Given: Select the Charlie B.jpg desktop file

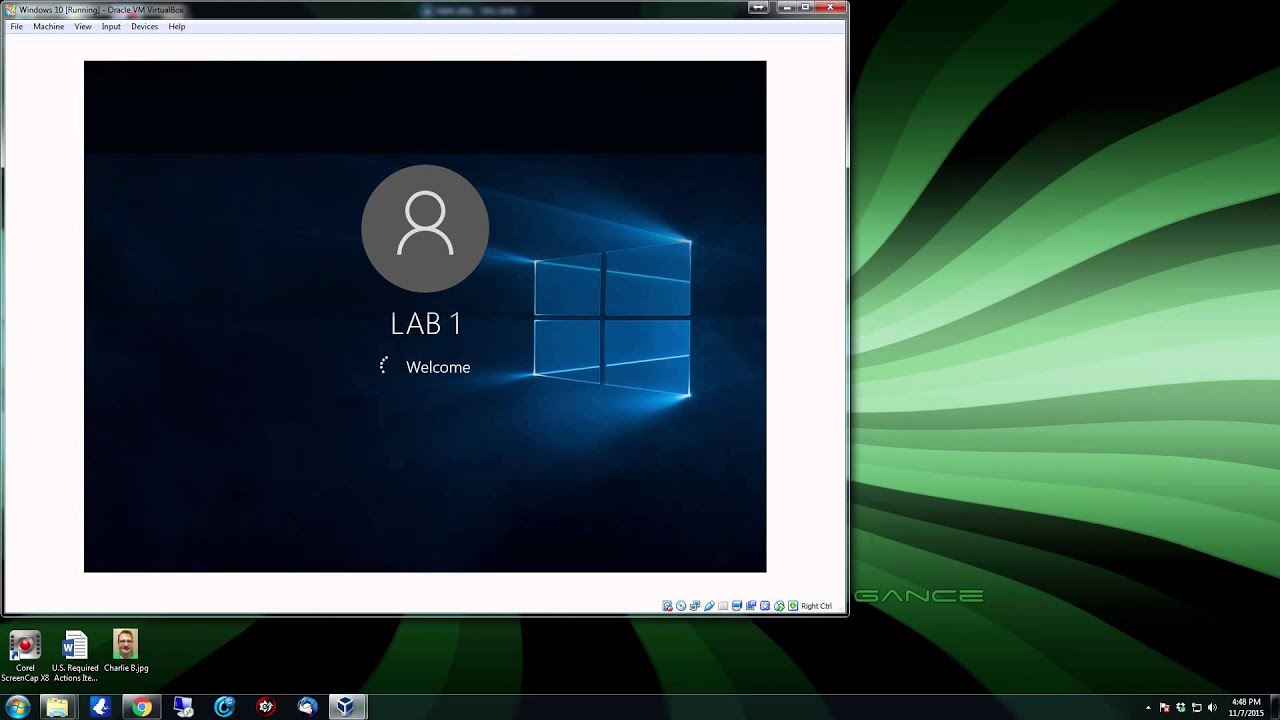Looking at the screenshot, I should (126, 651).
